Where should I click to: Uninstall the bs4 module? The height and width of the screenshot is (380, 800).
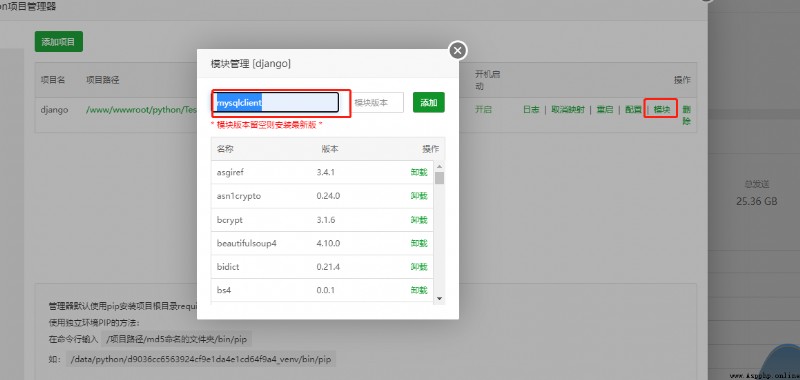(x=419, y=290)
